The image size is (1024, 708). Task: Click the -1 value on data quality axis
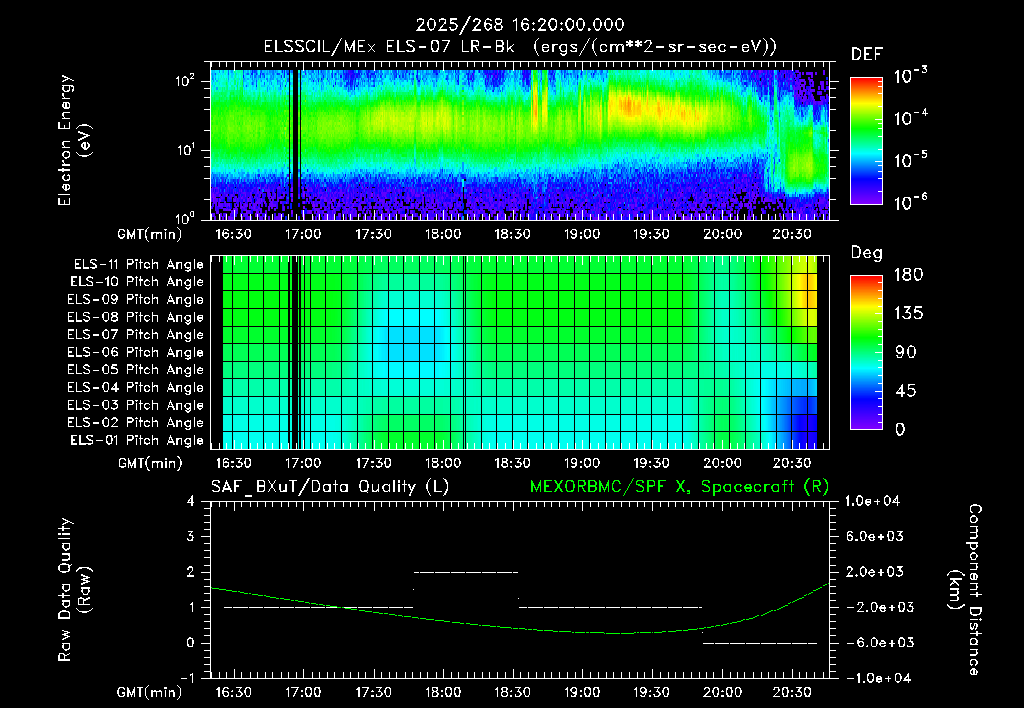pyautogui.click(x=188, y=678)
